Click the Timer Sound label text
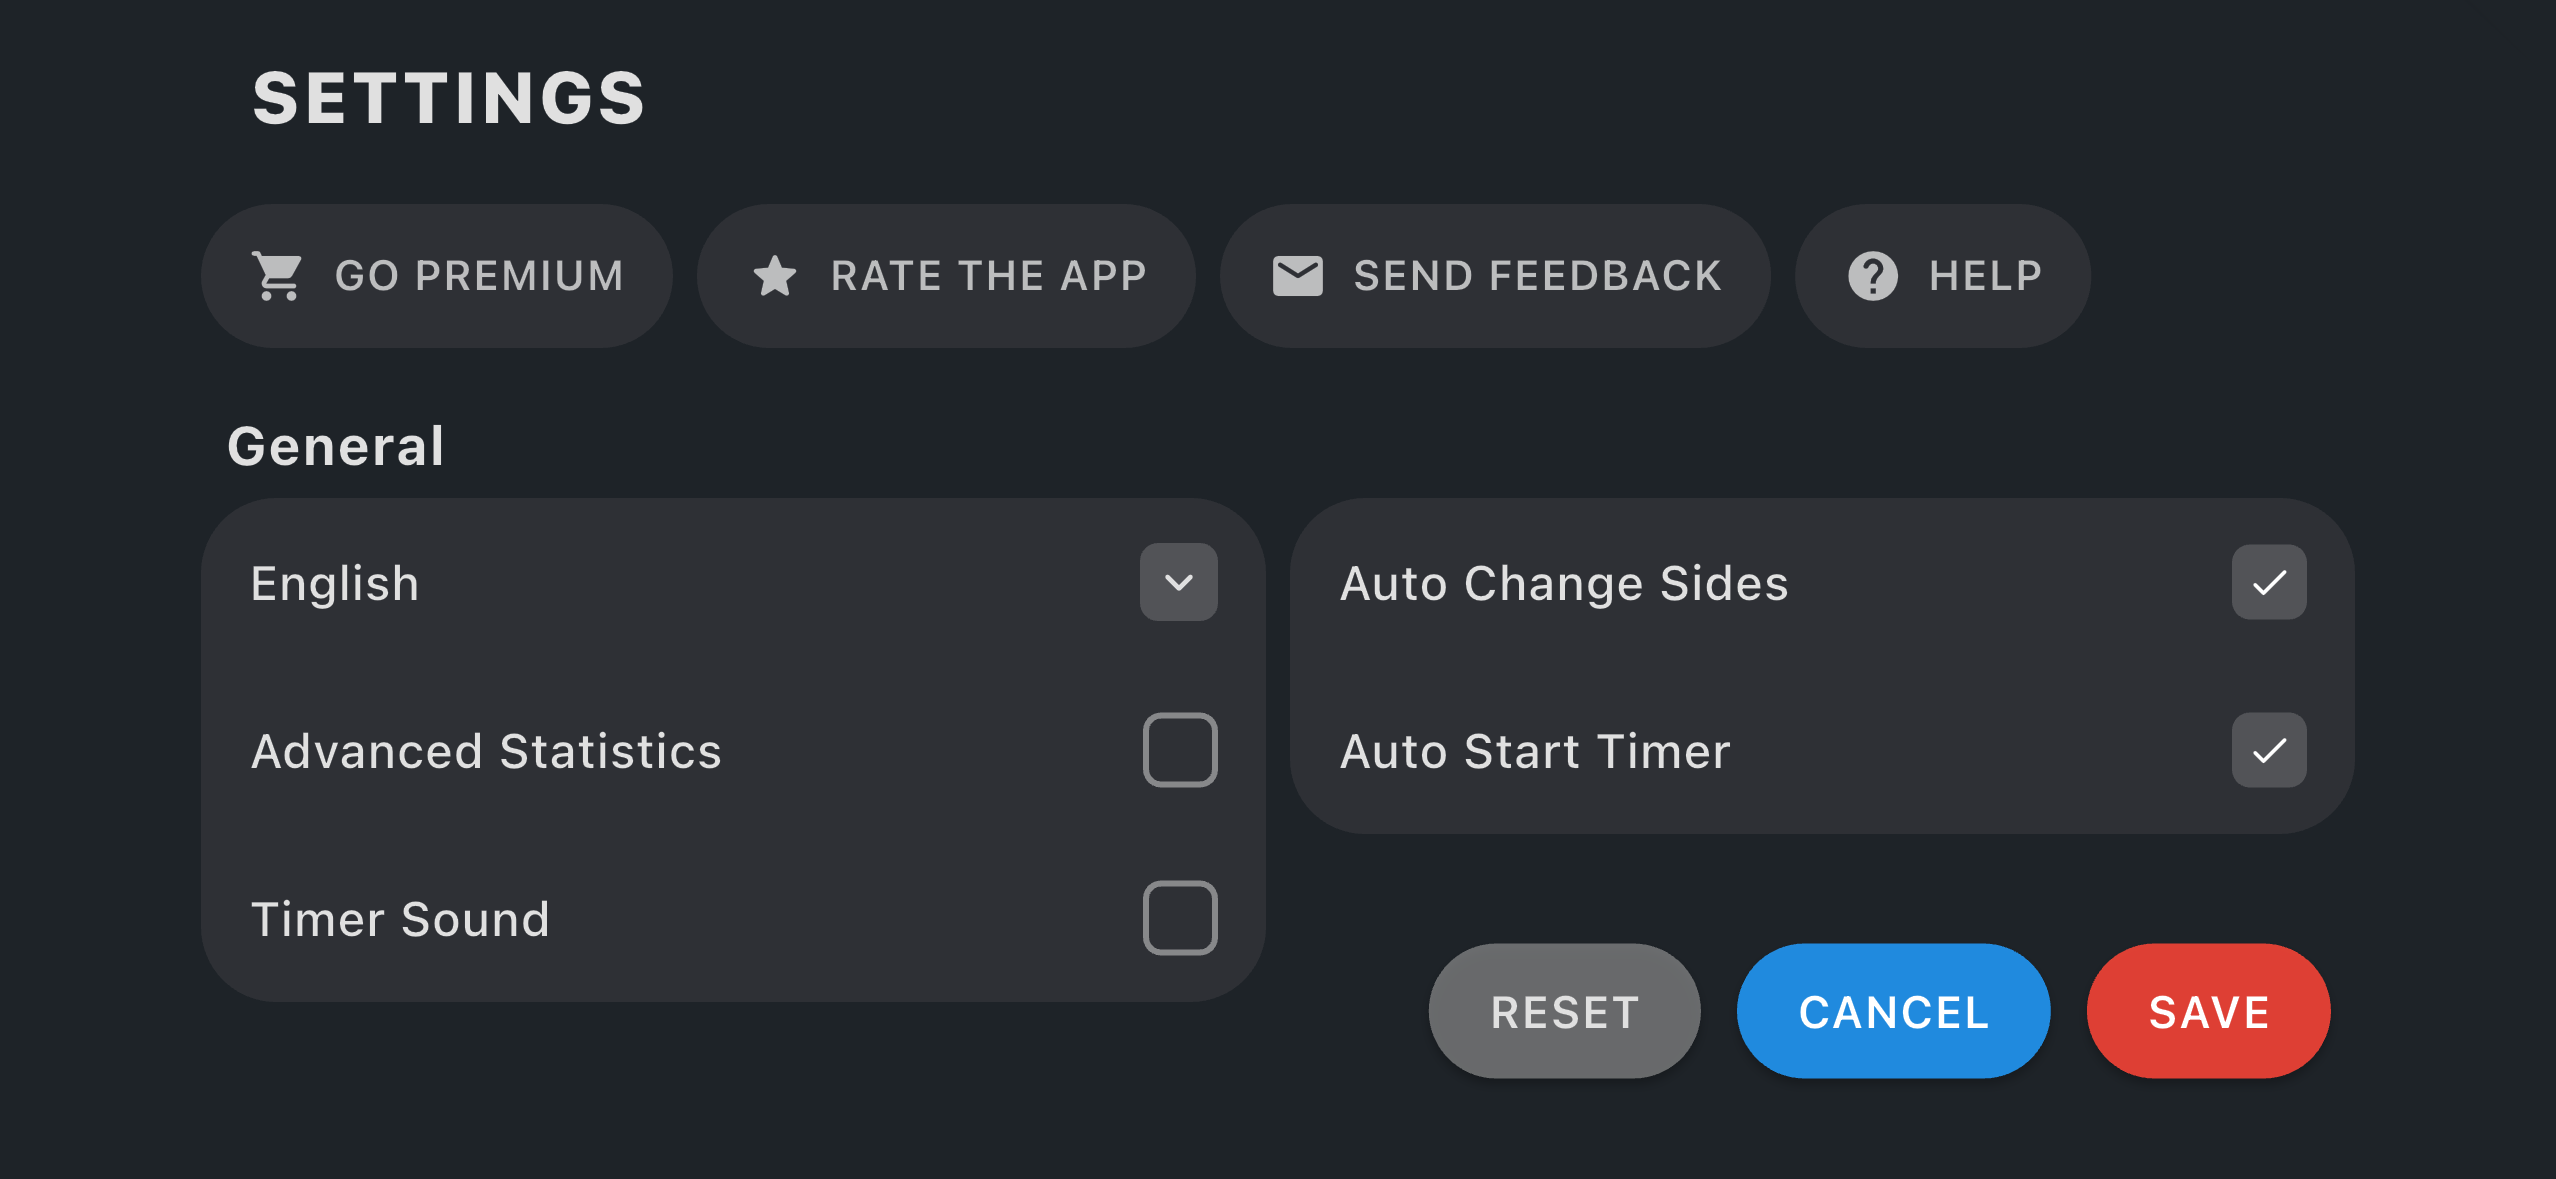 tap(400, 919)
